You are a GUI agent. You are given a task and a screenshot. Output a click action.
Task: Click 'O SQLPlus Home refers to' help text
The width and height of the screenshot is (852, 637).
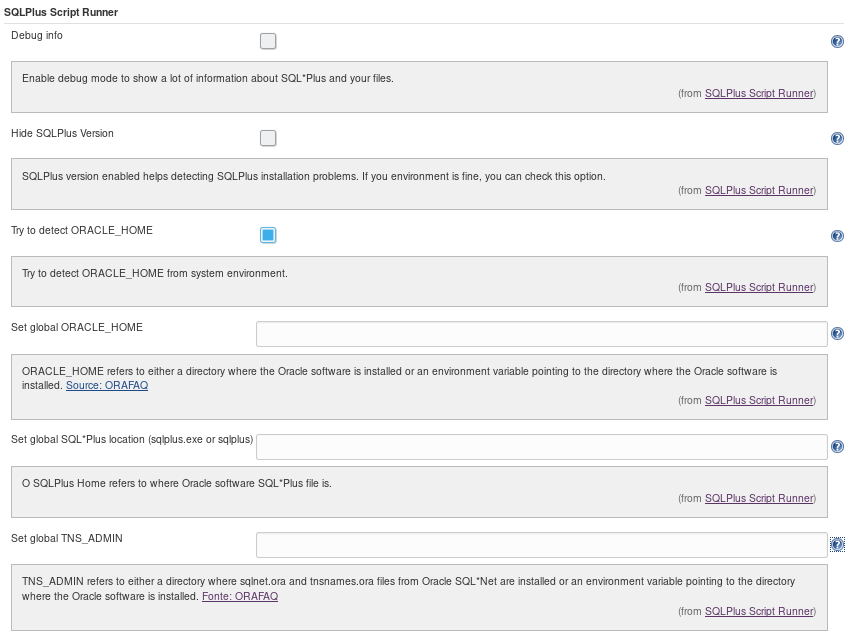point(177,483)
